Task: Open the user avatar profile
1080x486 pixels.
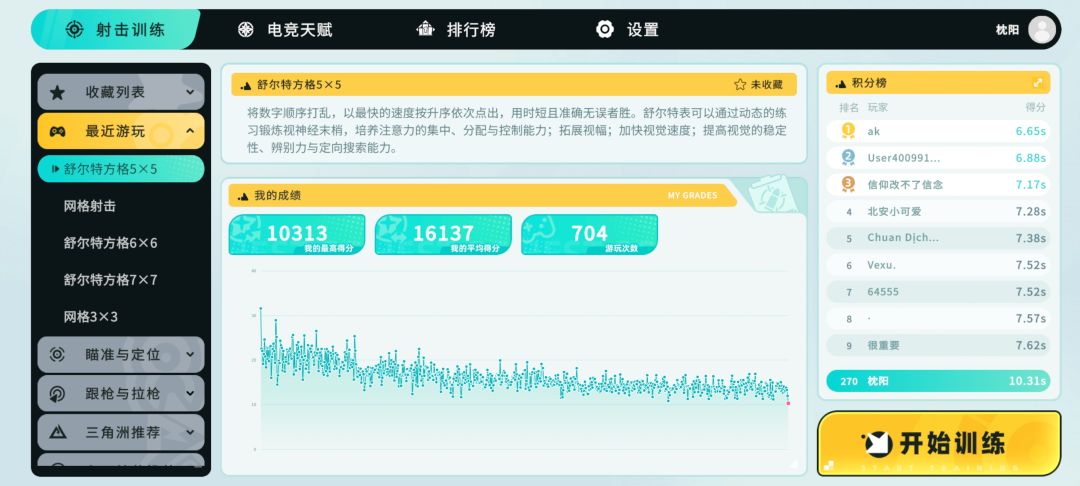Action: (1042, 30)
